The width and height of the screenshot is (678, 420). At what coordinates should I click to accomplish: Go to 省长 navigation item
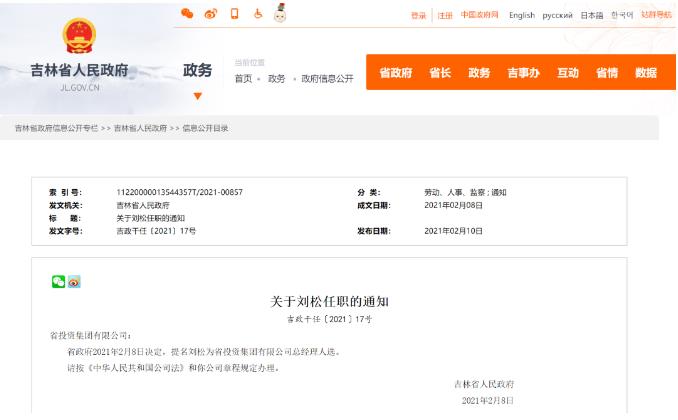click(x=440, y=73)
